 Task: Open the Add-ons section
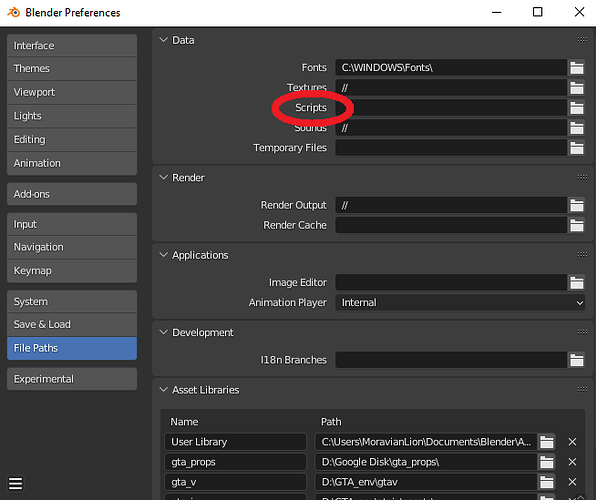[x=72, y=194]
